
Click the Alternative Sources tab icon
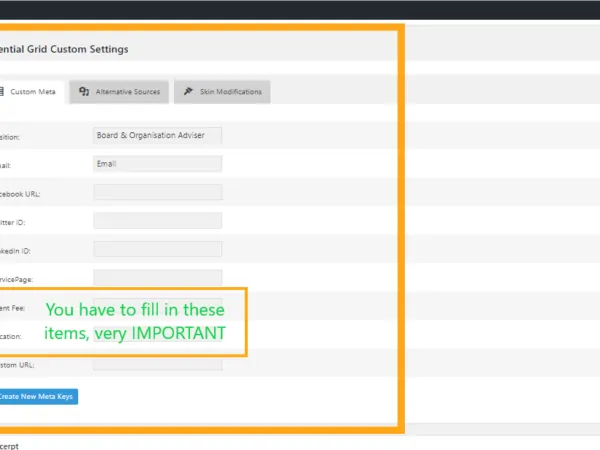84,91
